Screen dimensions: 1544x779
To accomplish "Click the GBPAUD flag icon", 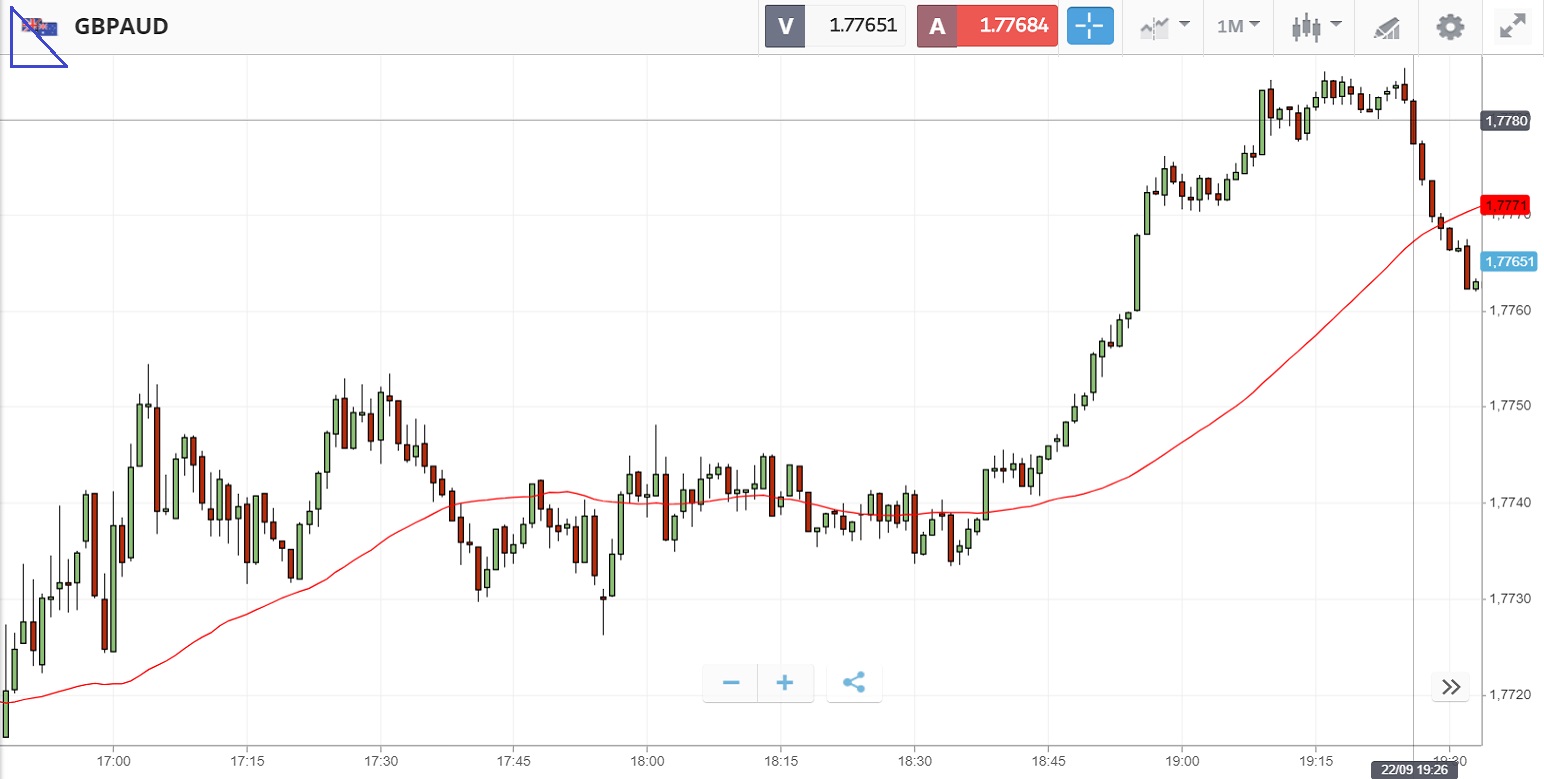I will pos(40,27).
